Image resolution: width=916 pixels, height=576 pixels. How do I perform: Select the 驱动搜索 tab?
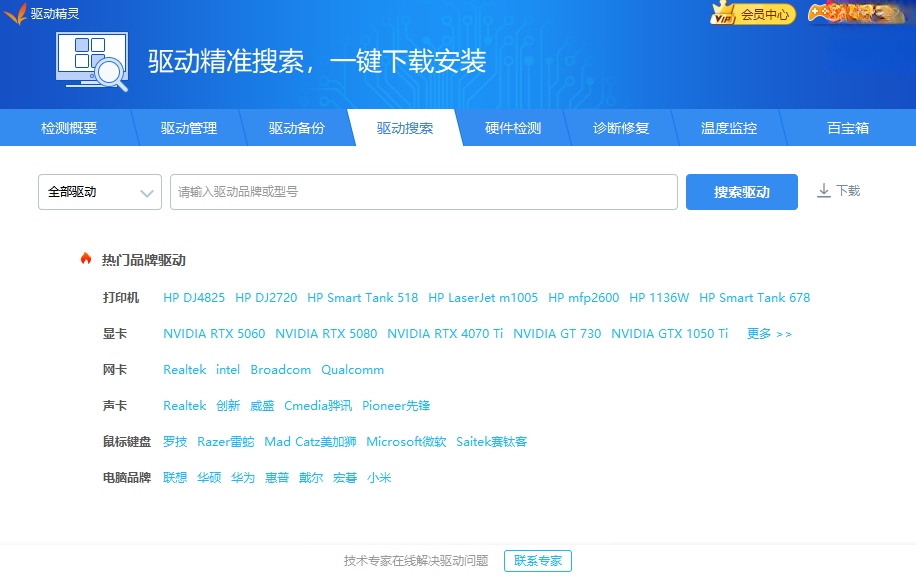(x=405, y=128)
